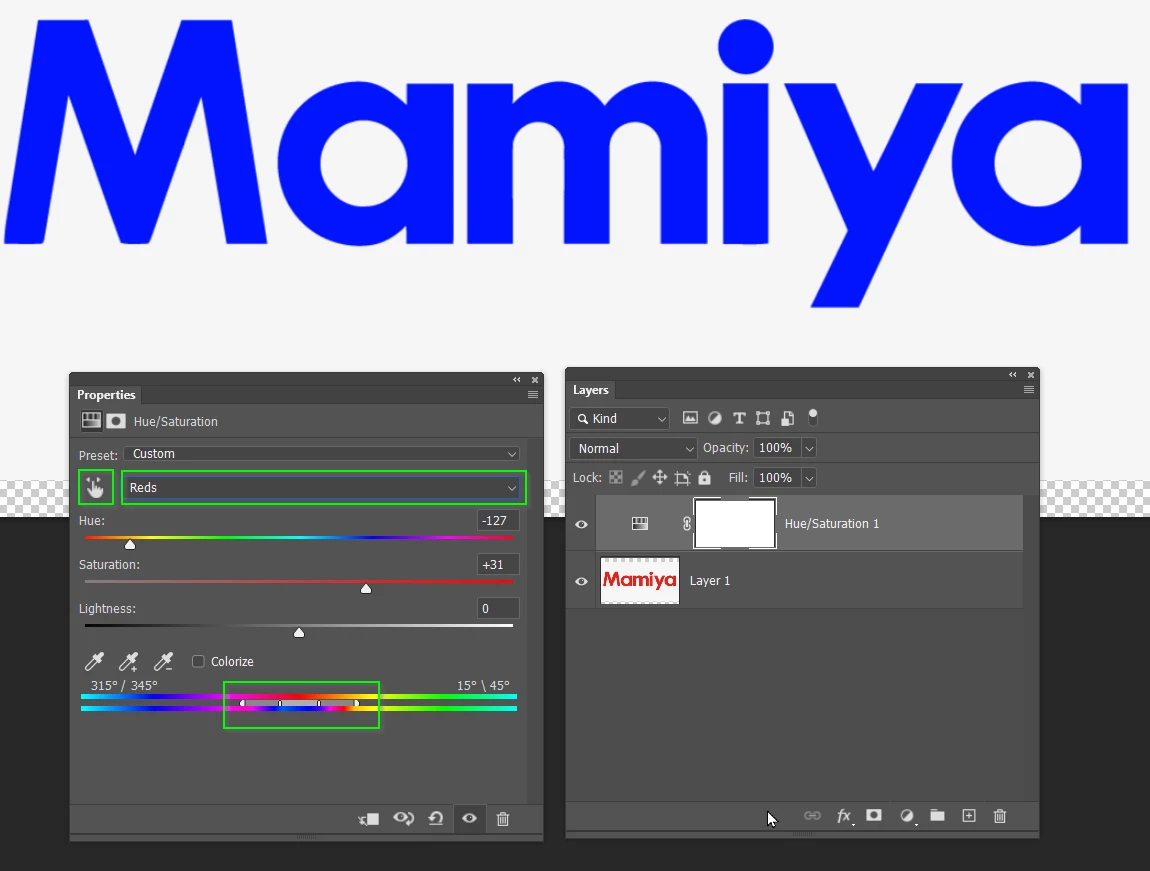Click the Hue/Saturation adjustment icon in Properties header
Viewport: 1150px width, 871px height.
(91, 421)
